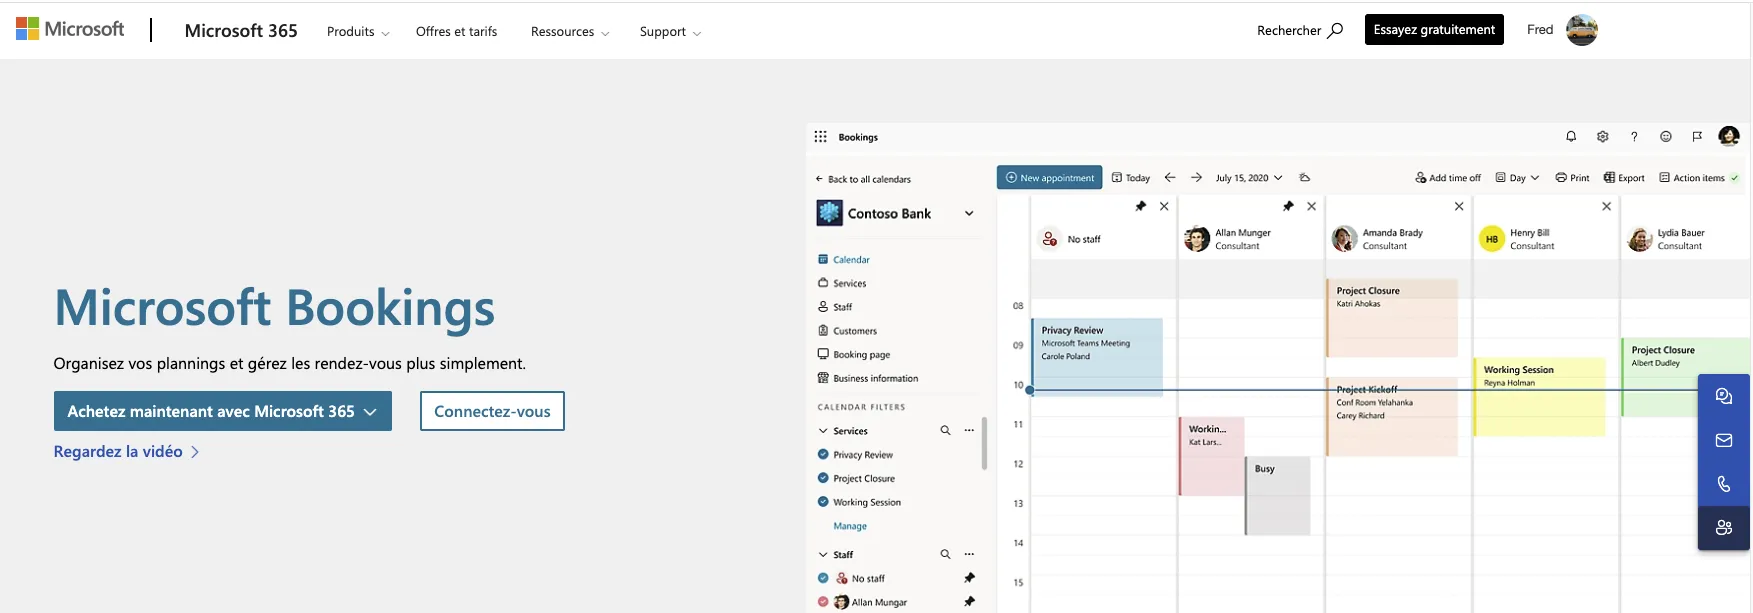The width and height of the screenshot is (1753, 613).
Task: Open Staff filter more options
Action: point(969,554)
